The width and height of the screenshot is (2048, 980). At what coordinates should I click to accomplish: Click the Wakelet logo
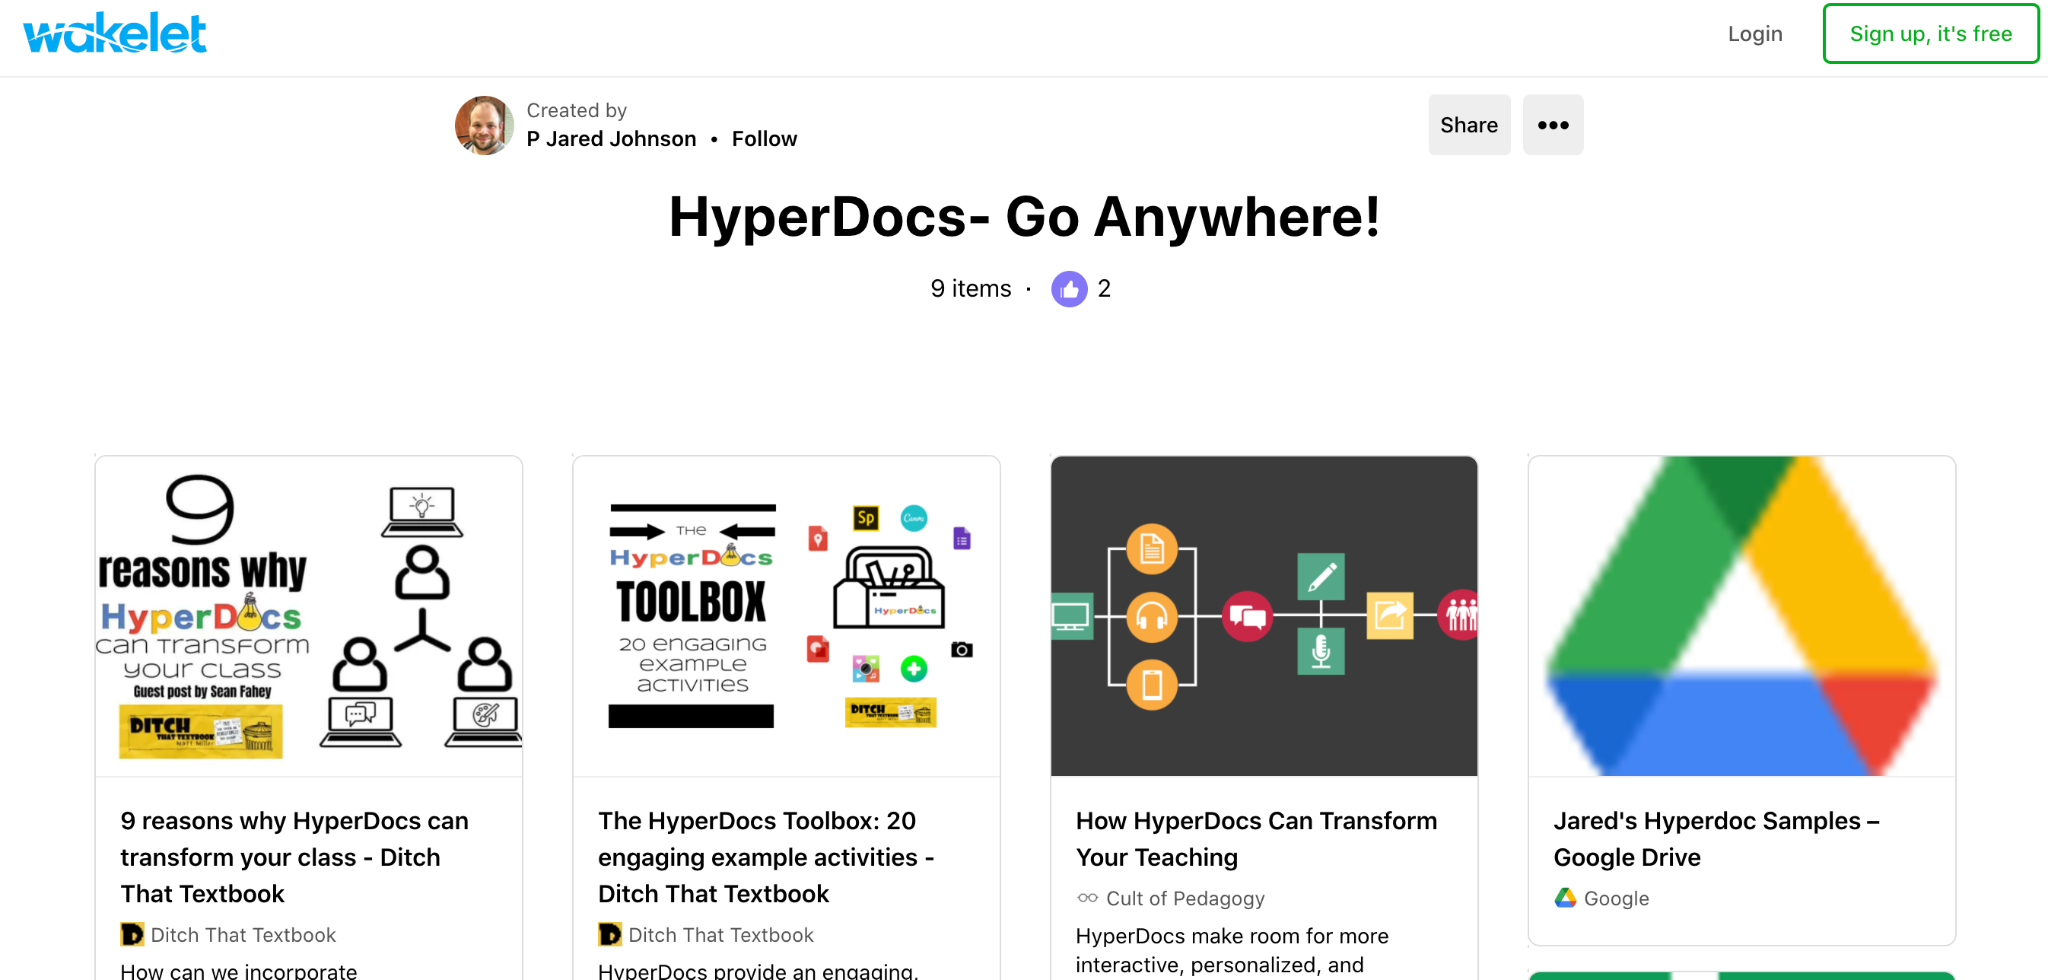[114, 33]
